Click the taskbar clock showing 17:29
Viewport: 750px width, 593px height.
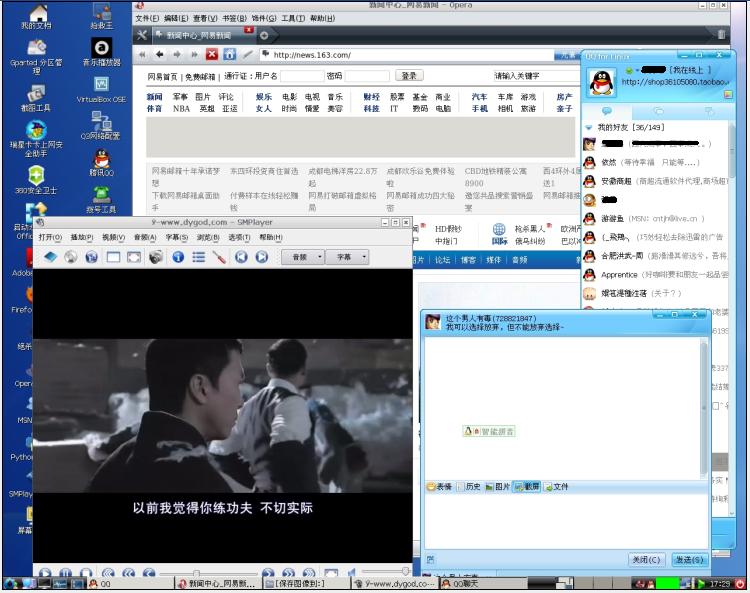coord(720,583)
